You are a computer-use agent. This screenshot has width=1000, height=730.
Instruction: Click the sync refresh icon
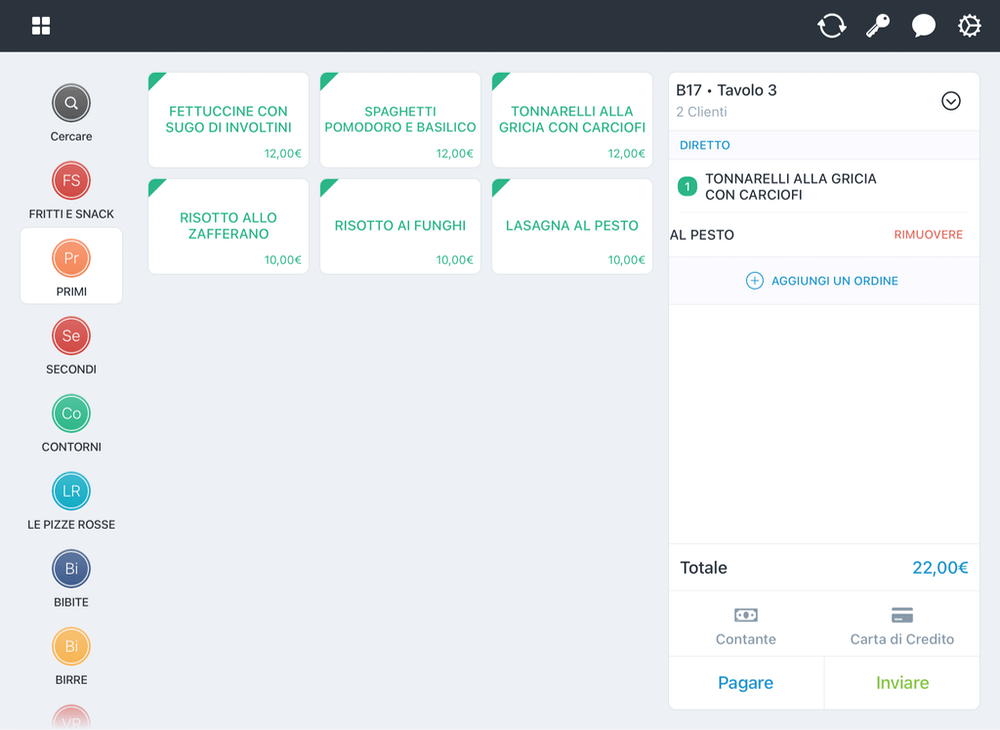pyautogui.click(x=832, y=26)
